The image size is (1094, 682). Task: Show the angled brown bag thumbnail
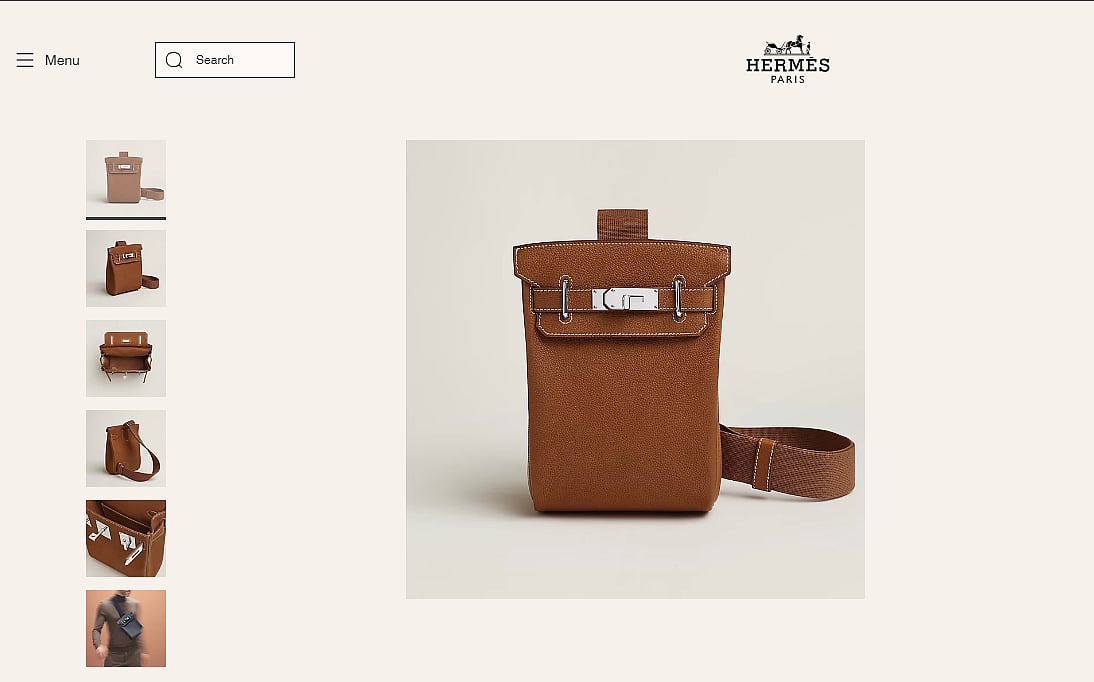point(126,268)
